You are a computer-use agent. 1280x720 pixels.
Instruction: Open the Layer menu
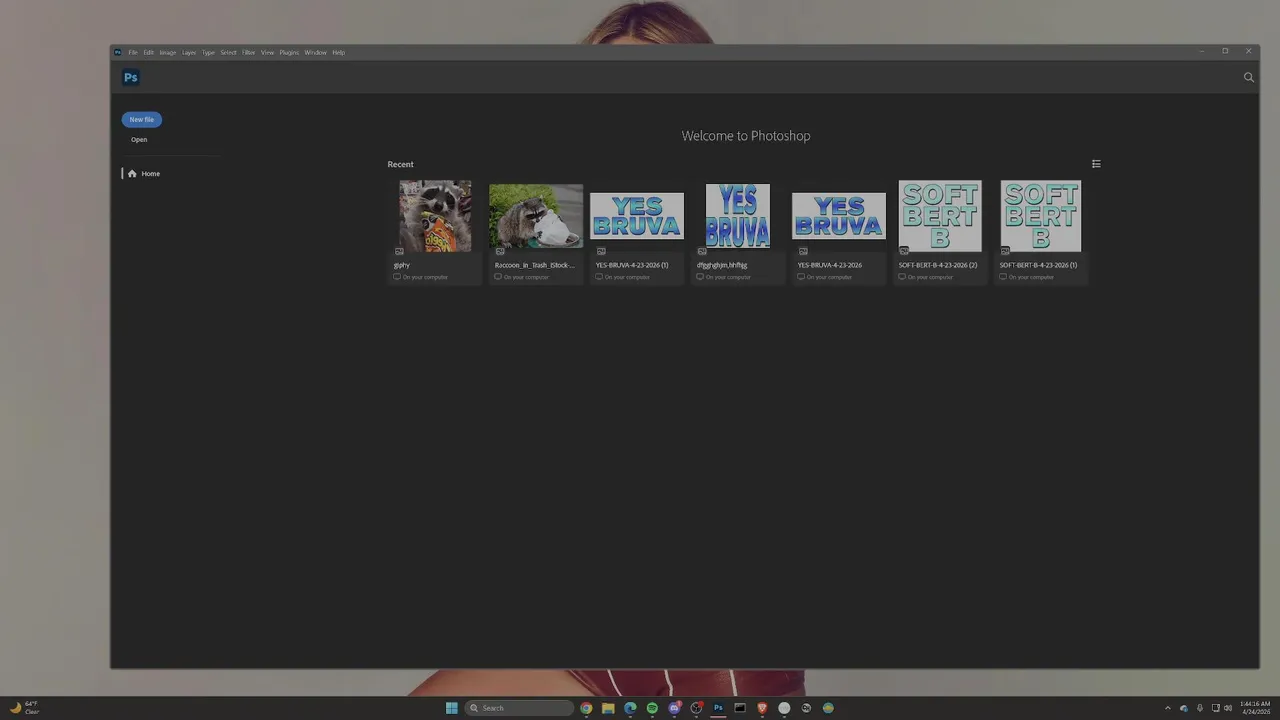pyautogui.click(x=189, y=52)
